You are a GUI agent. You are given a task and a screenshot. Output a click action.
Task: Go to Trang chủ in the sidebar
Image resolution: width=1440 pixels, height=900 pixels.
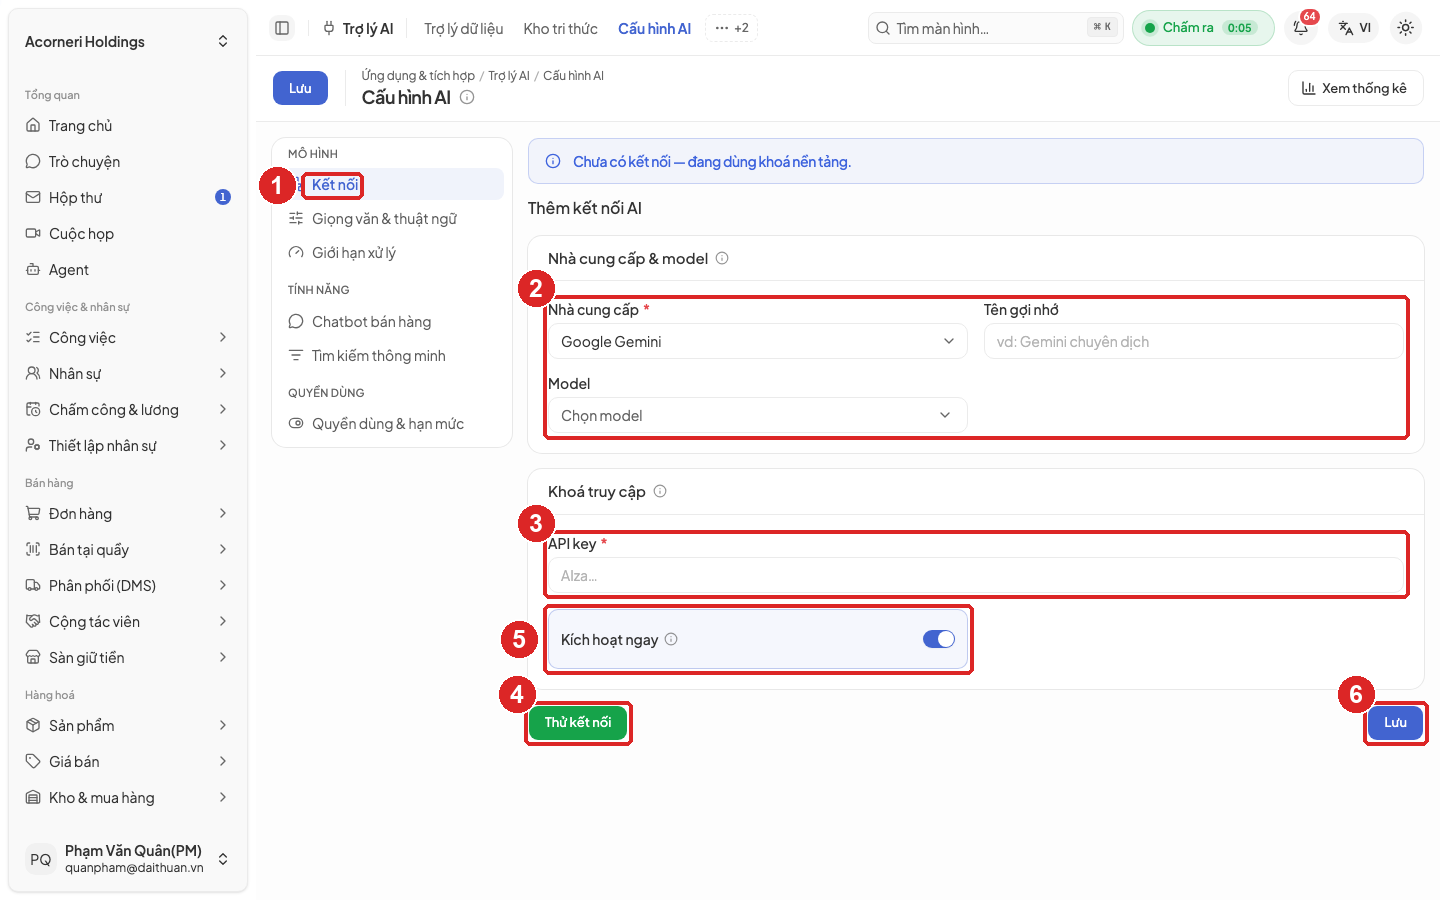128,126
